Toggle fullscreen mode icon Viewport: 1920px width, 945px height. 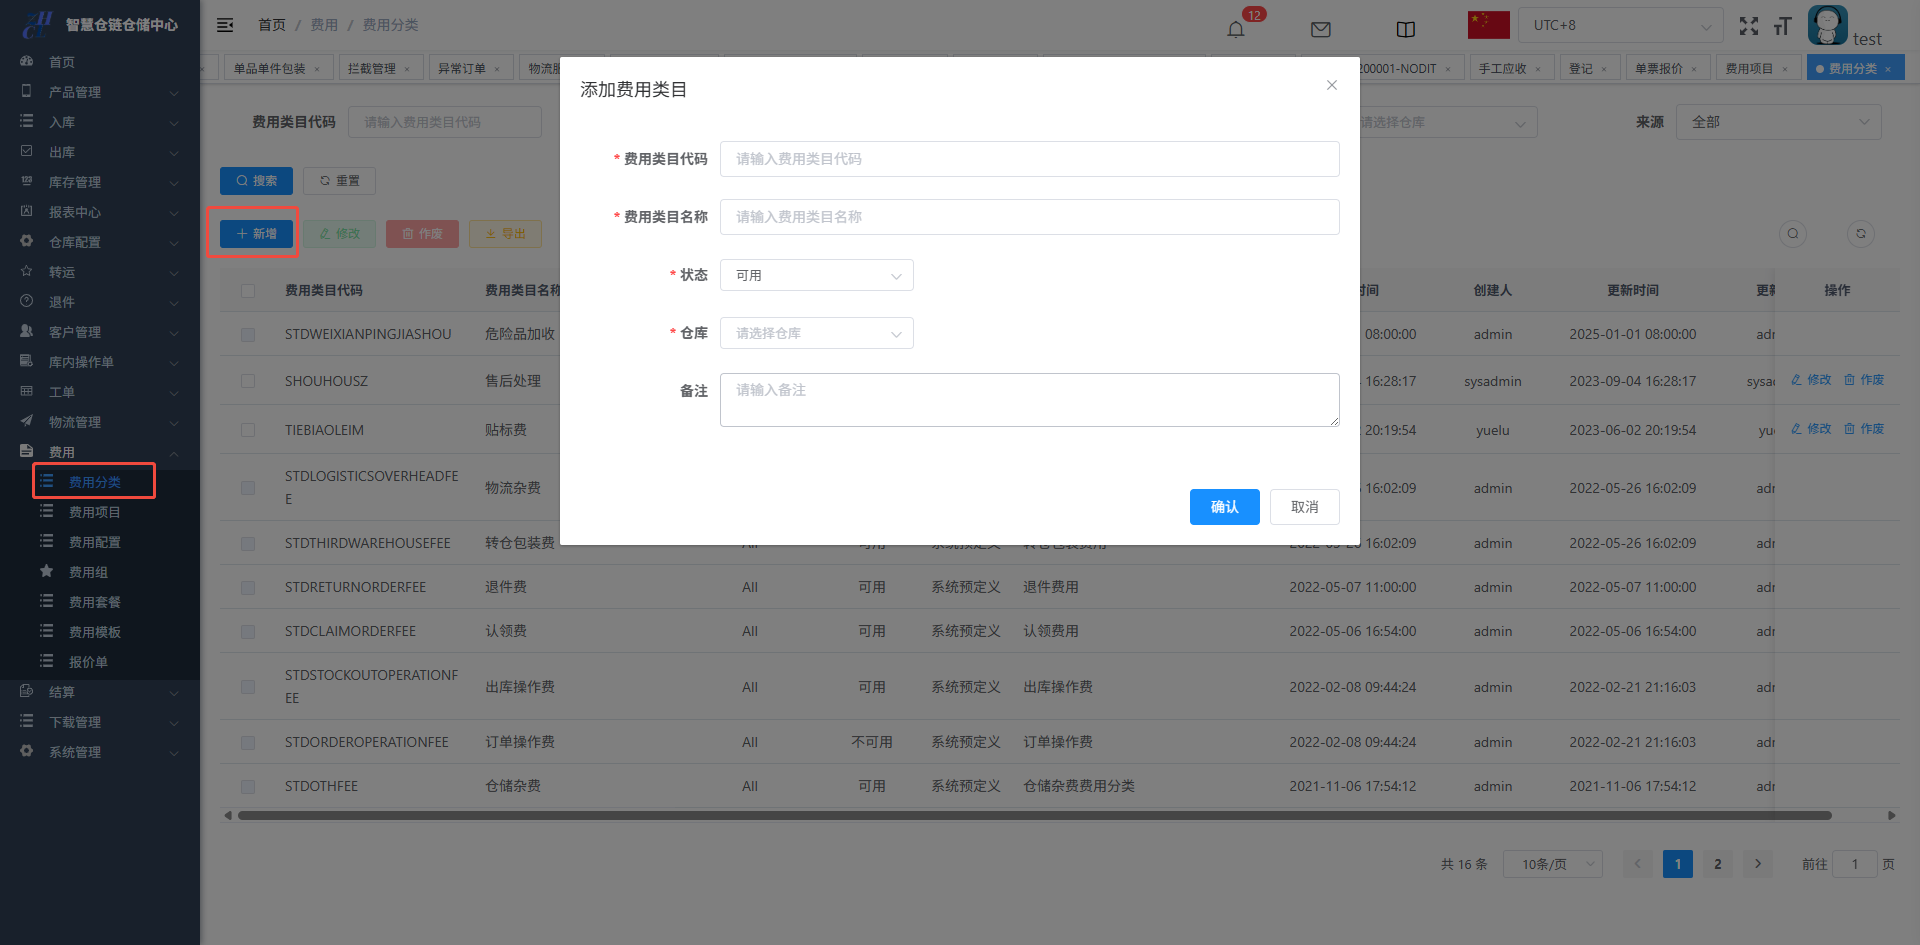click(x=1748, y=27)
